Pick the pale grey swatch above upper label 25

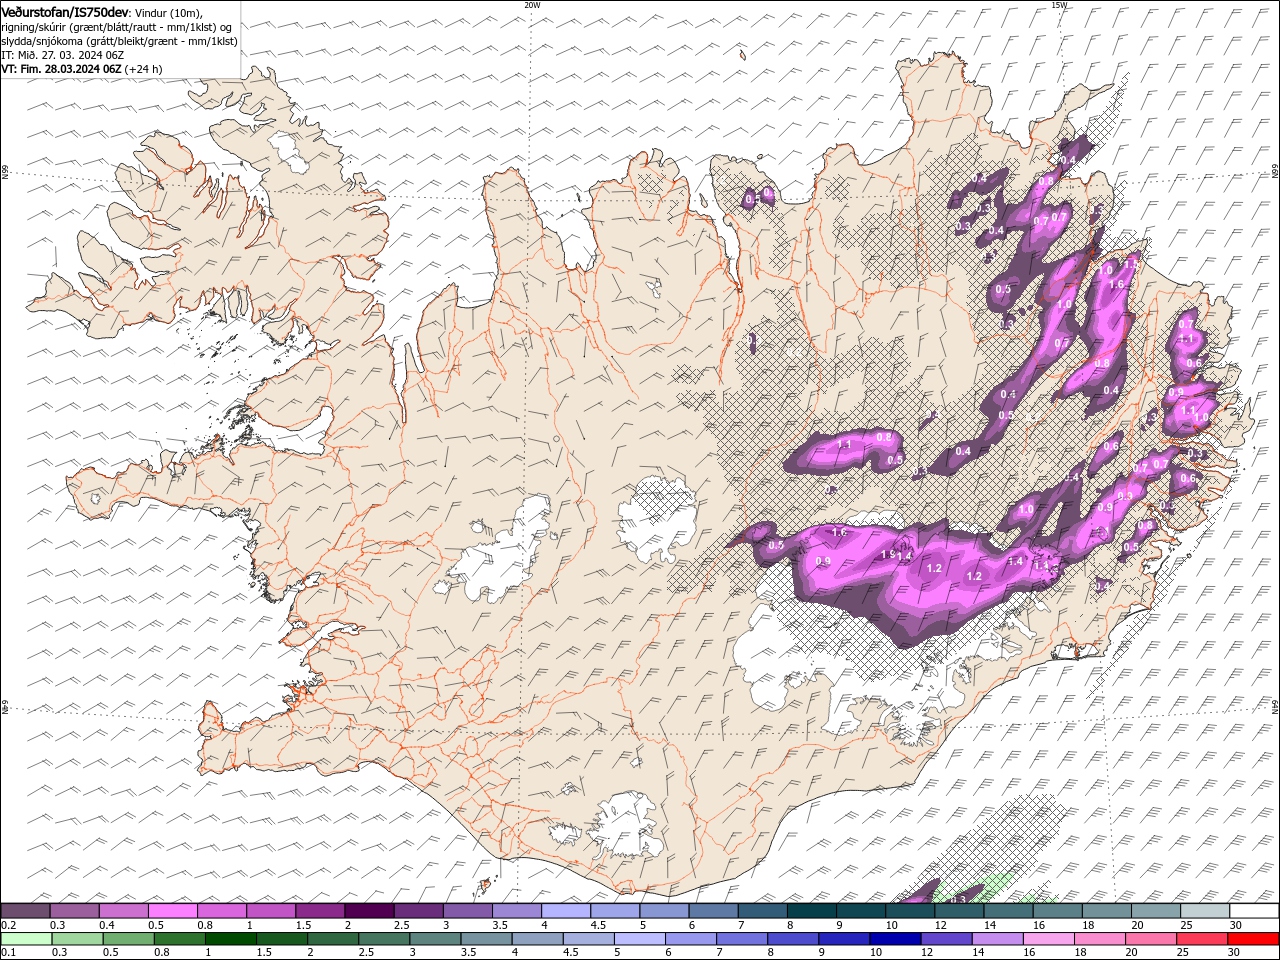1206,911
